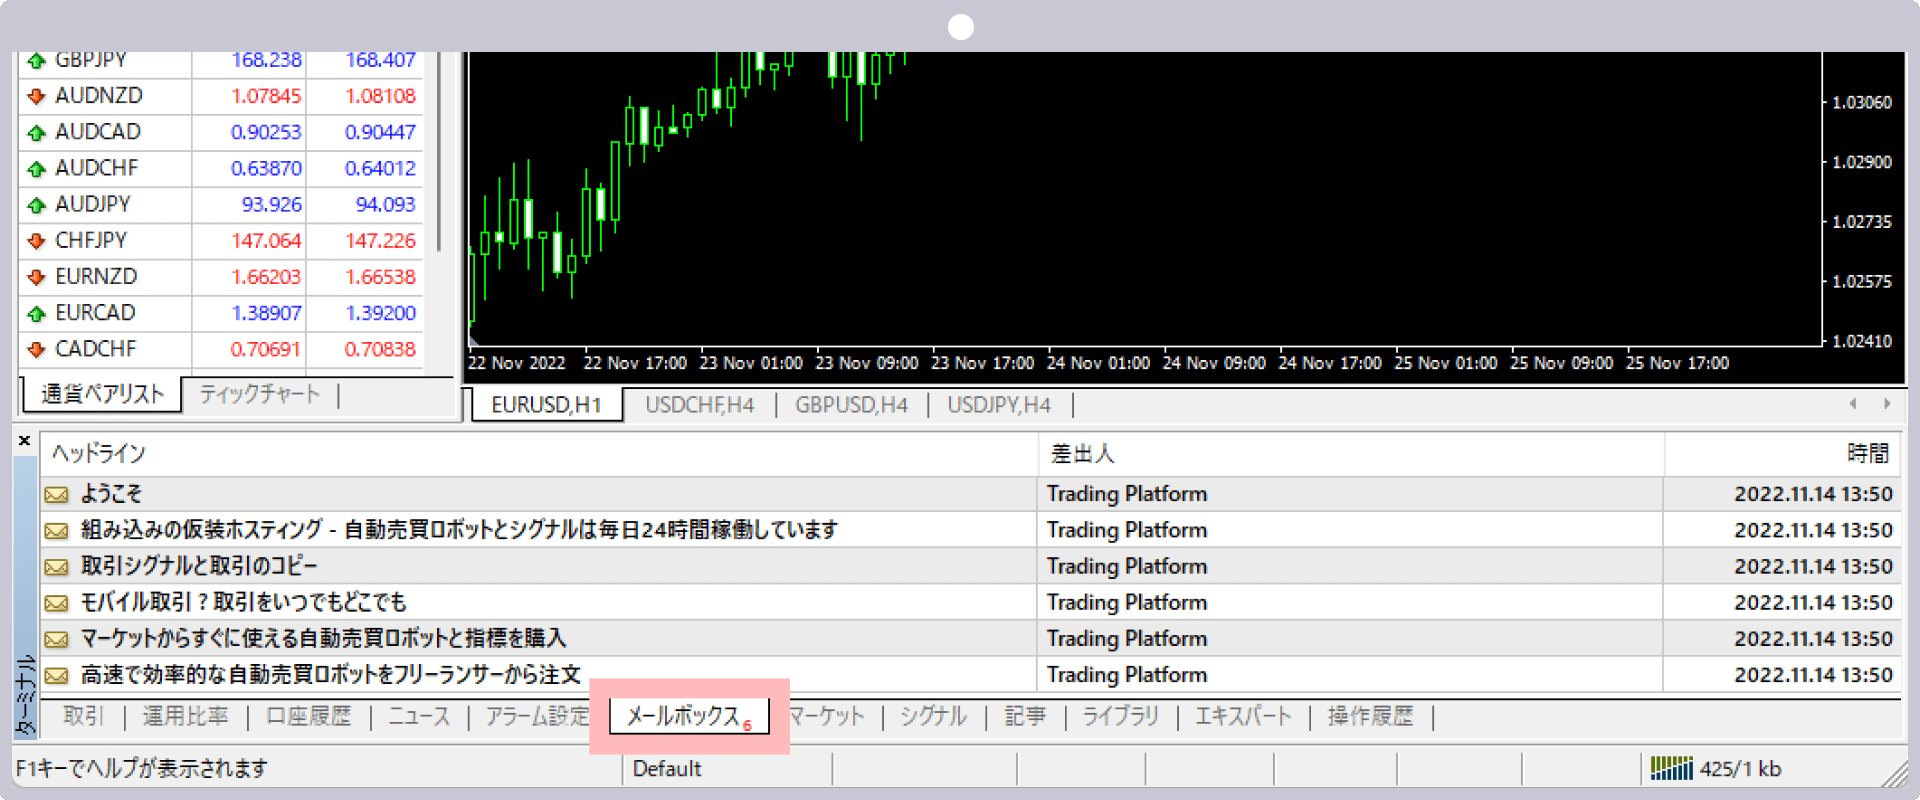Click the up arrow icon for AUDJPY
Screen dimensions: 1920x800
(37, 205)
